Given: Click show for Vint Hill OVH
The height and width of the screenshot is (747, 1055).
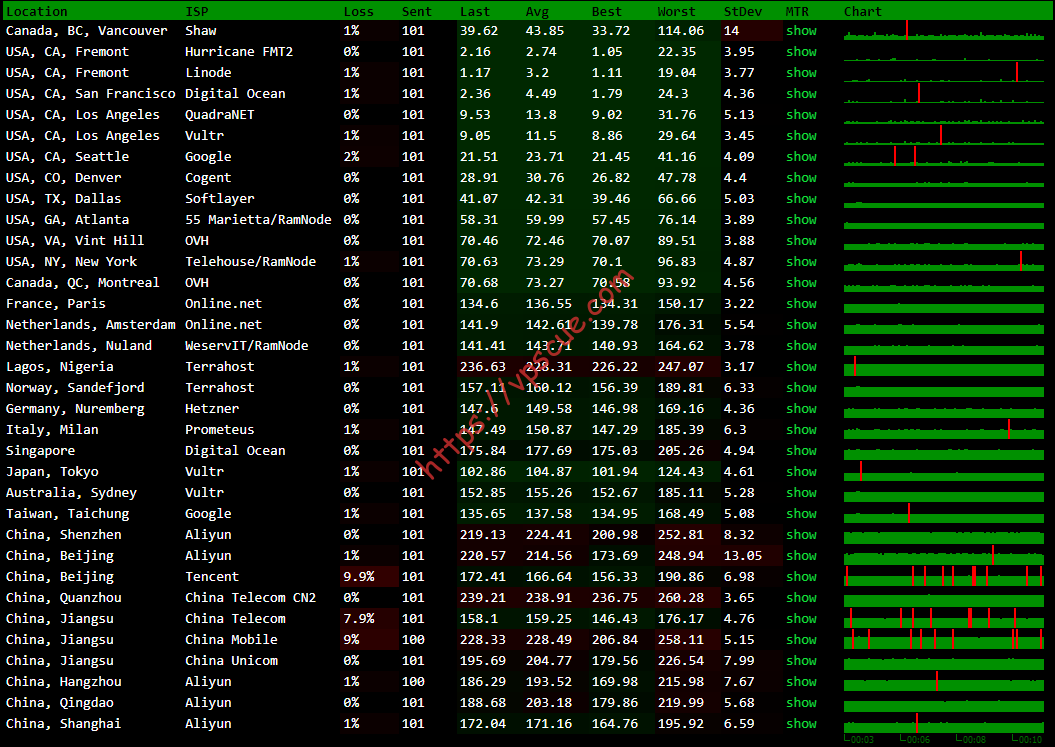Looking at the screenshot, I should point(801,241).
